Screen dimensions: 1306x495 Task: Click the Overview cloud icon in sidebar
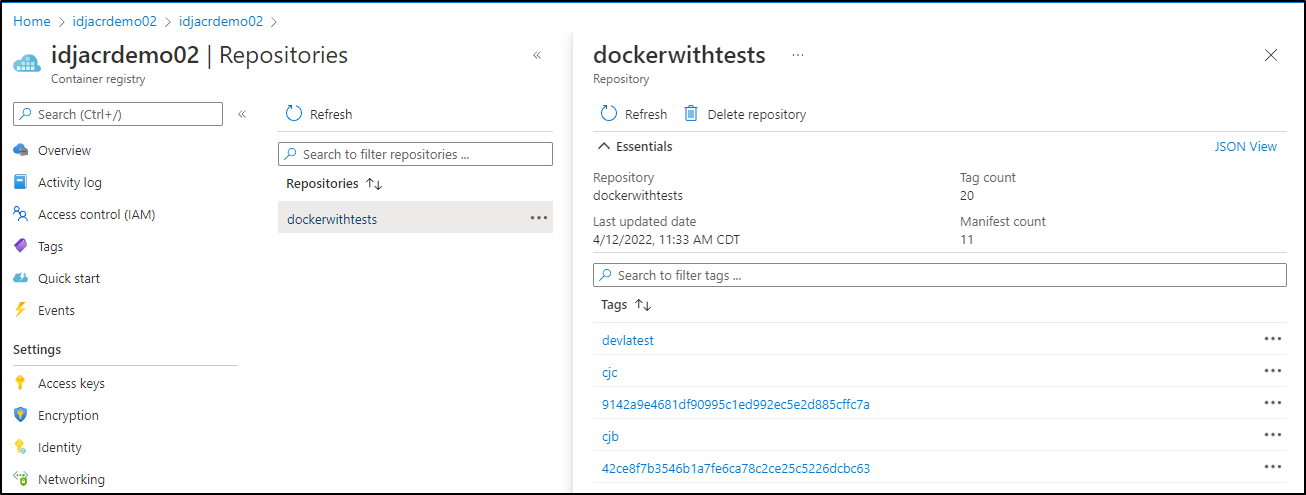pyautogui.click(x=20, y=150)
